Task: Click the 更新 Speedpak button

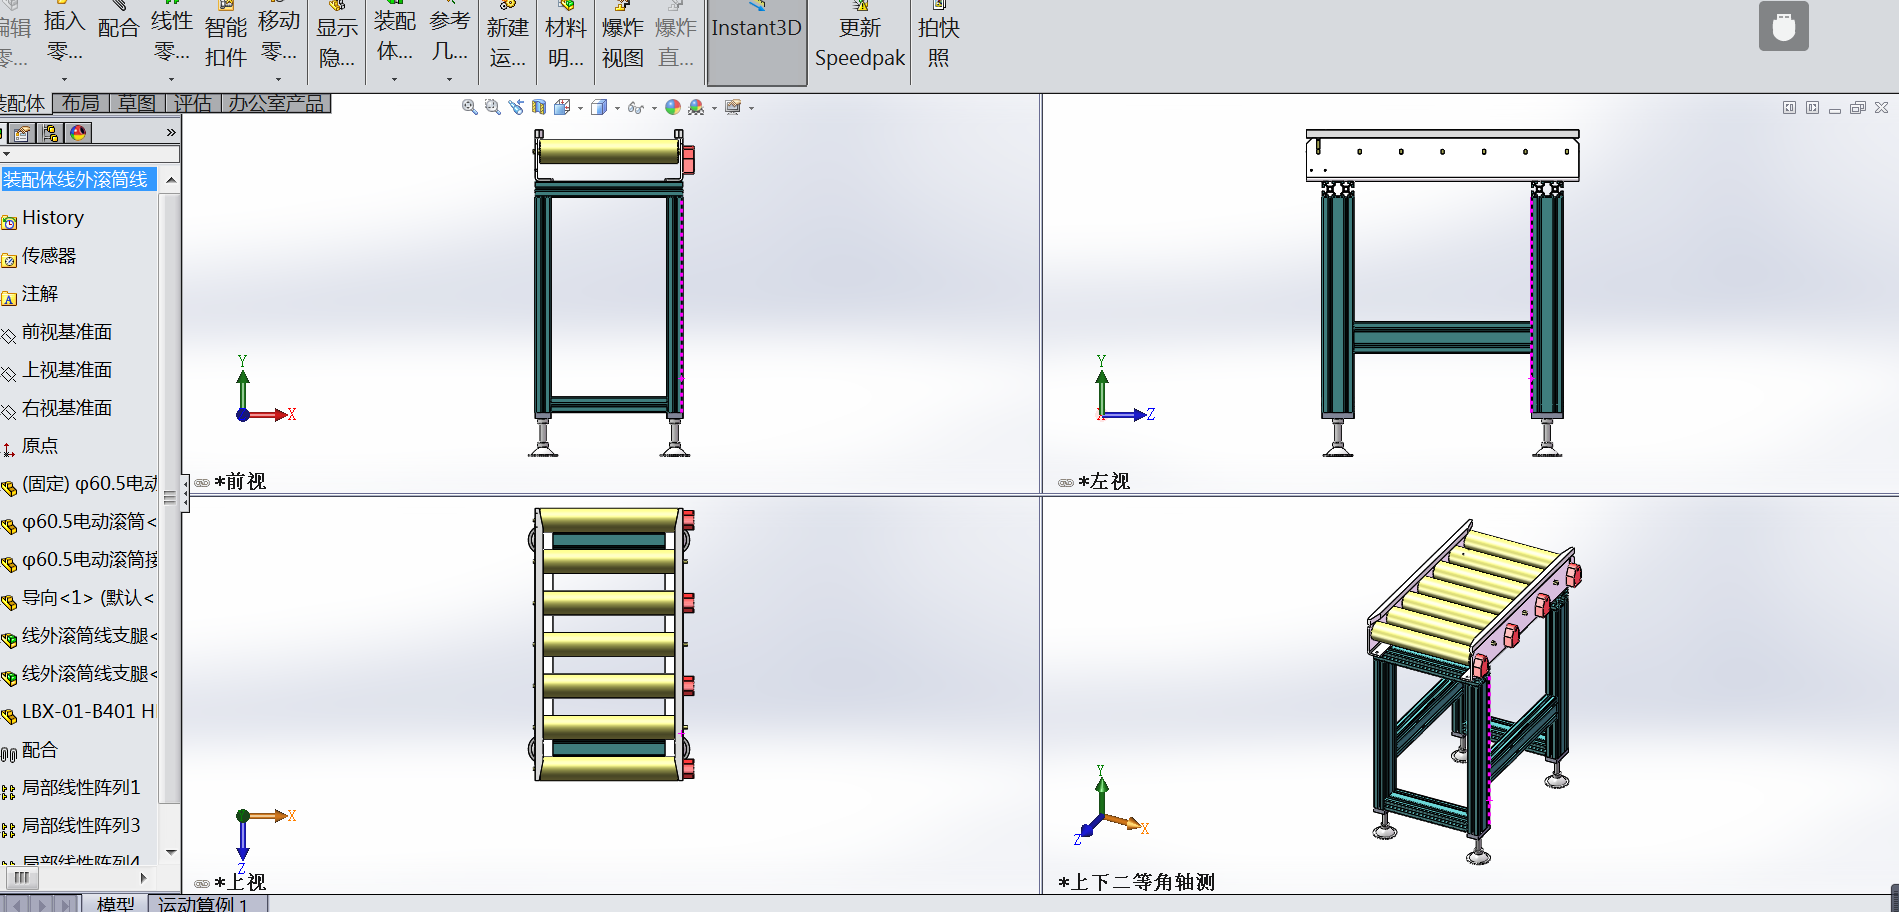Action: pos(860,40)
